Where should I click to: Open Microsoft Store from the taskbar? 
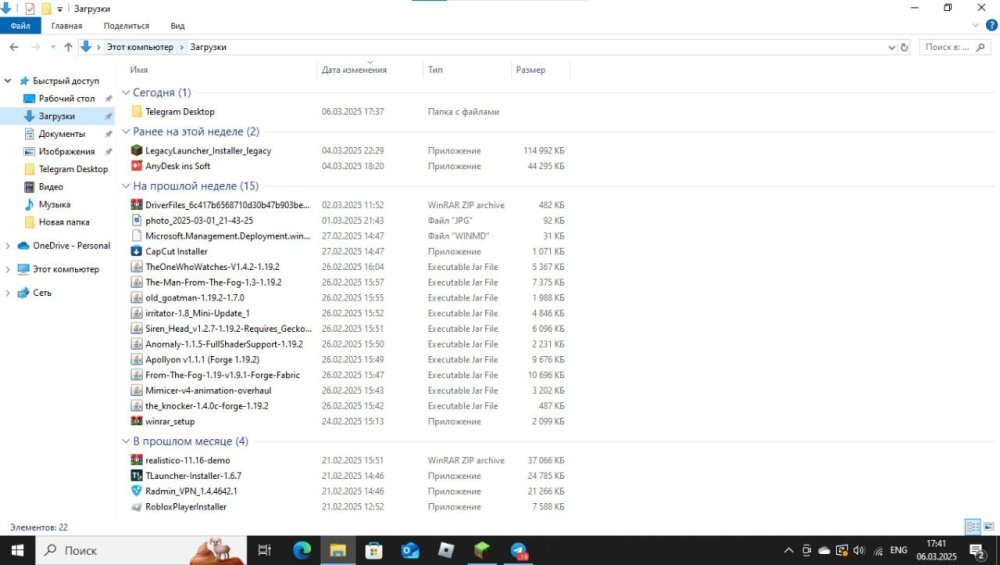coord(374,550)
